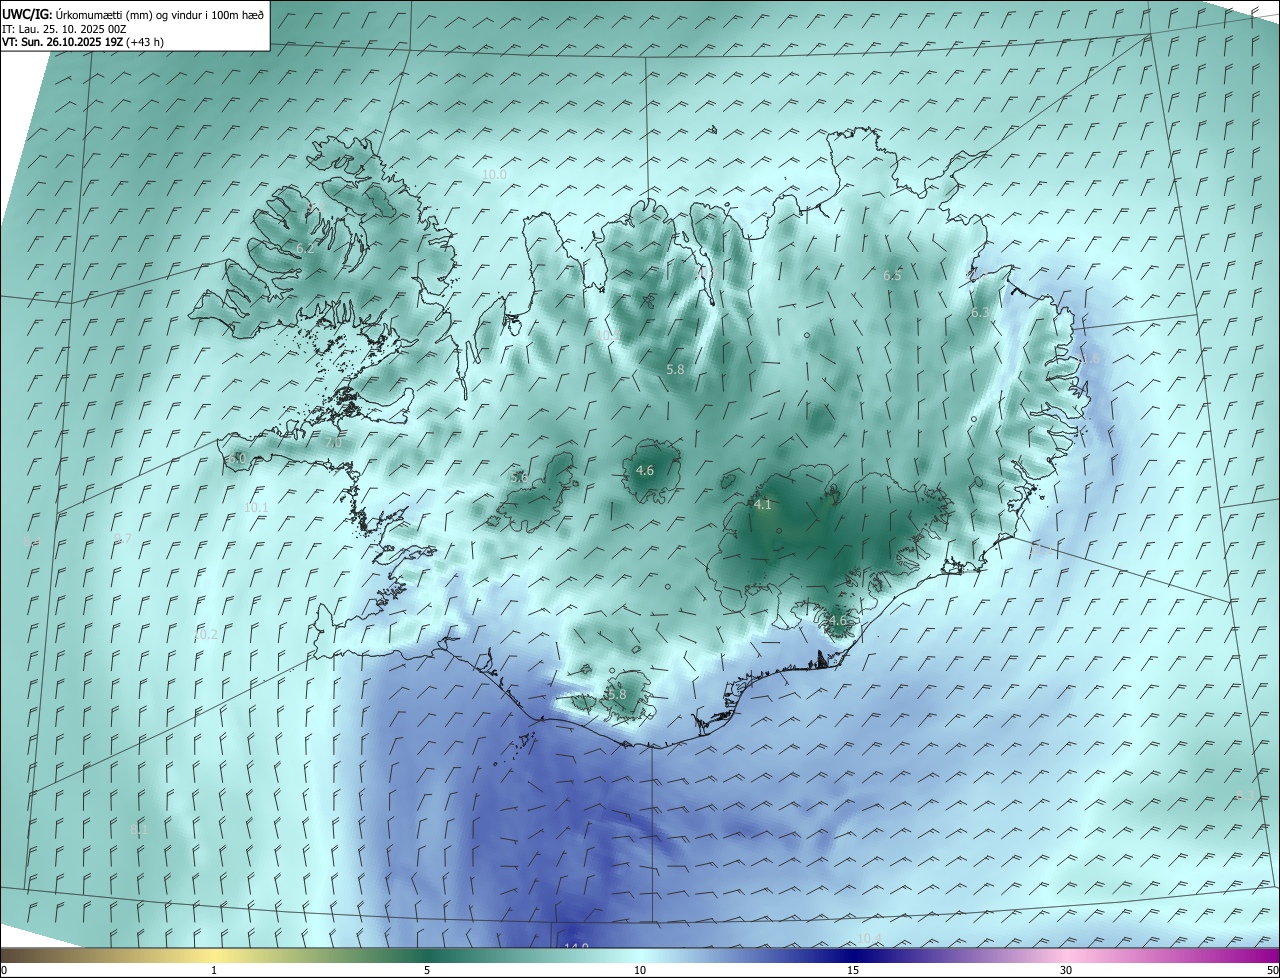Click the '10.0' value label on the map
1280x978 pixels.
(x=494, y=174)
